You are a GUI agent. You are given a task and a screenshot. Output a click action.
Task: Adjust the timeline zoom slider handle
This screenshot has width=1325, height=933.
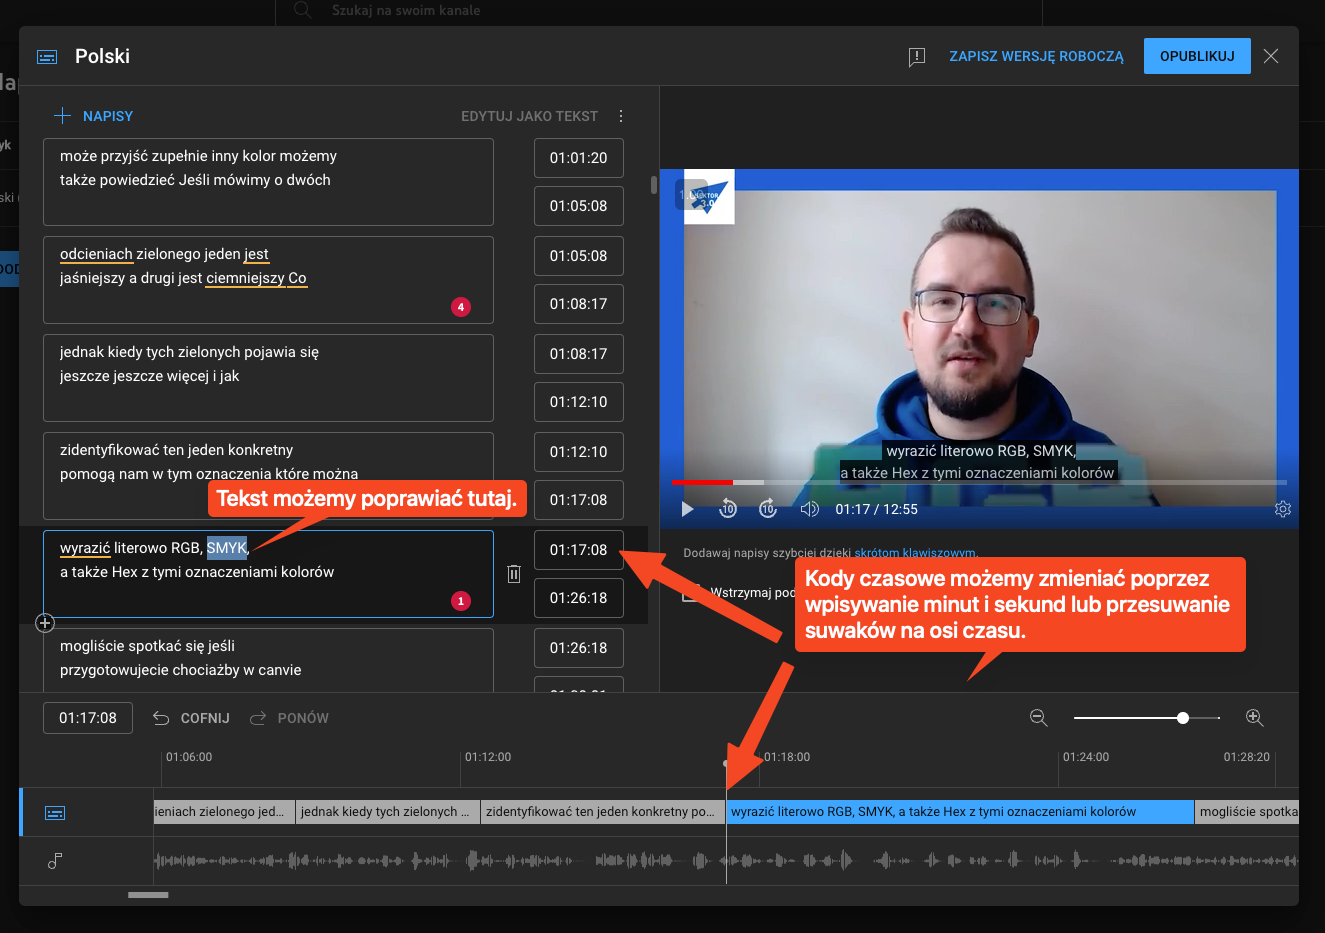tap(1183, 718)
